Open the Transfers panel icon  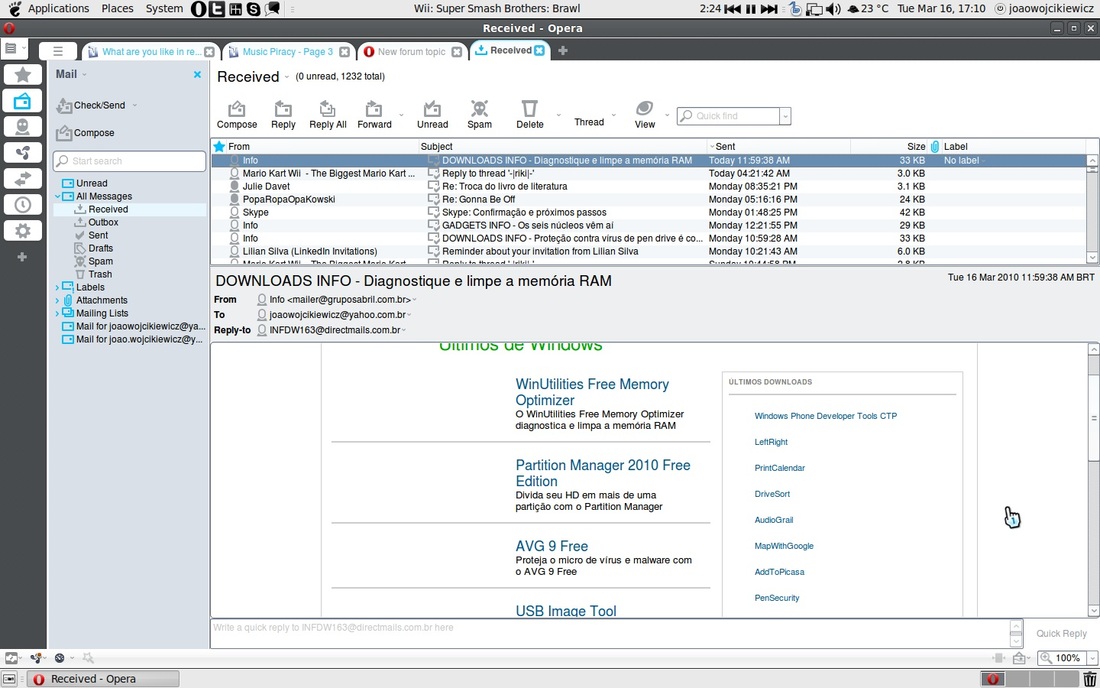tap(22, 179)
